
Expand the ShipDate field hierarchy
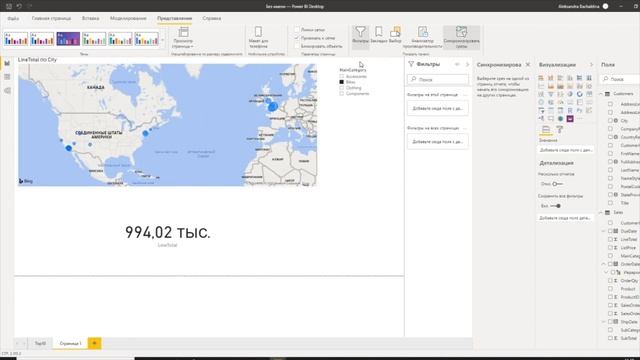(x=604, y=322)
